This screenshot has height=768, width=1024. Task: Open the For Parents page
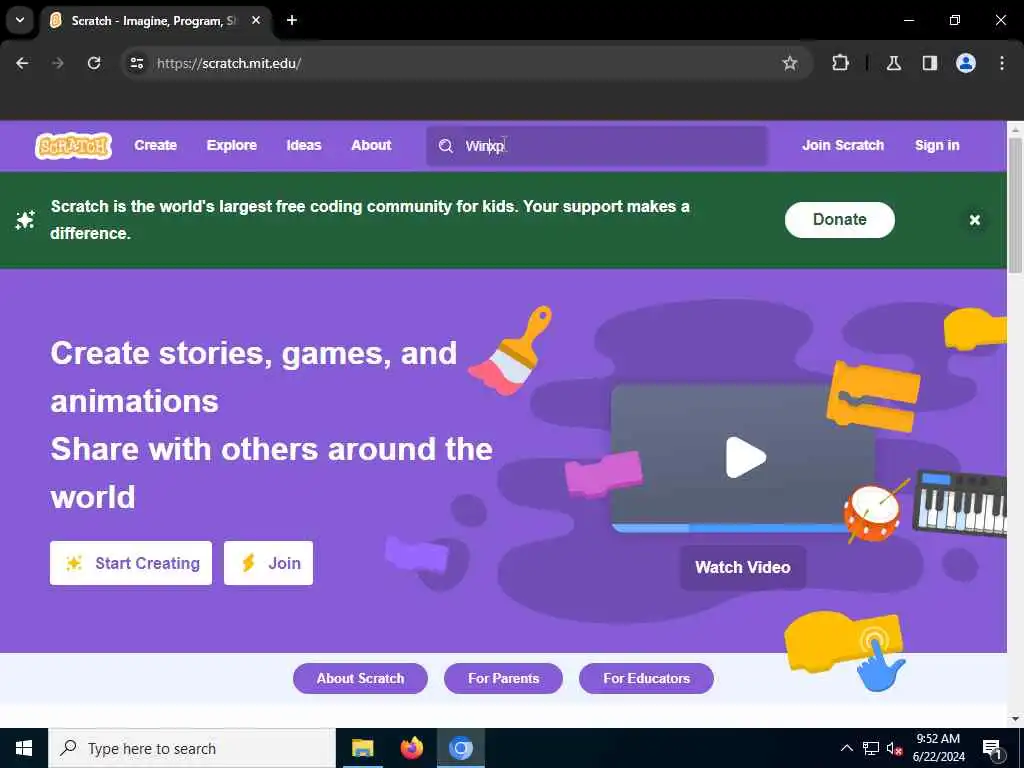[504, 679]
